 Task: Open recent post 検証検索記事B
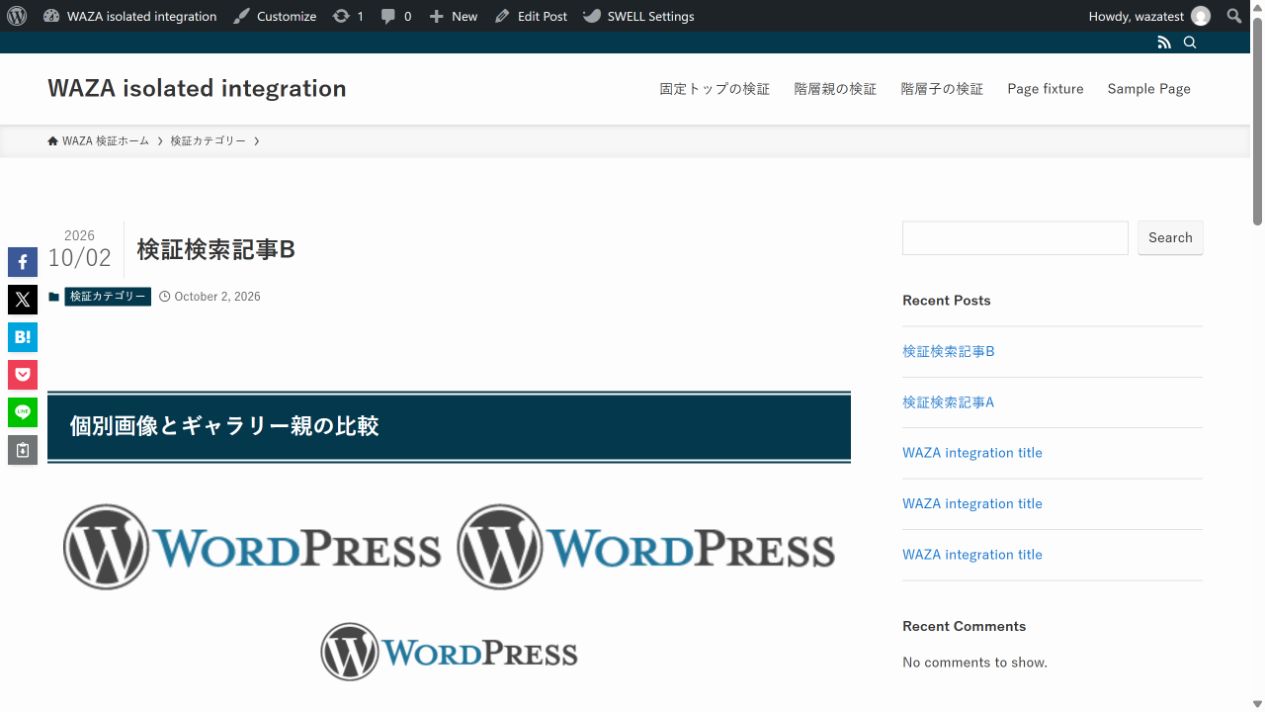pos(948,351)
